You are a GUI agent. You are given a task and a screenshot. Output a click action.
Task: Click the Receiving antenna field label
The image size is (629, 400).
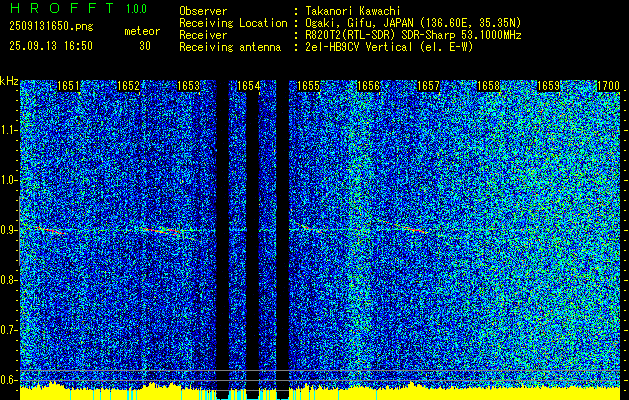click(x=230, y=47)
